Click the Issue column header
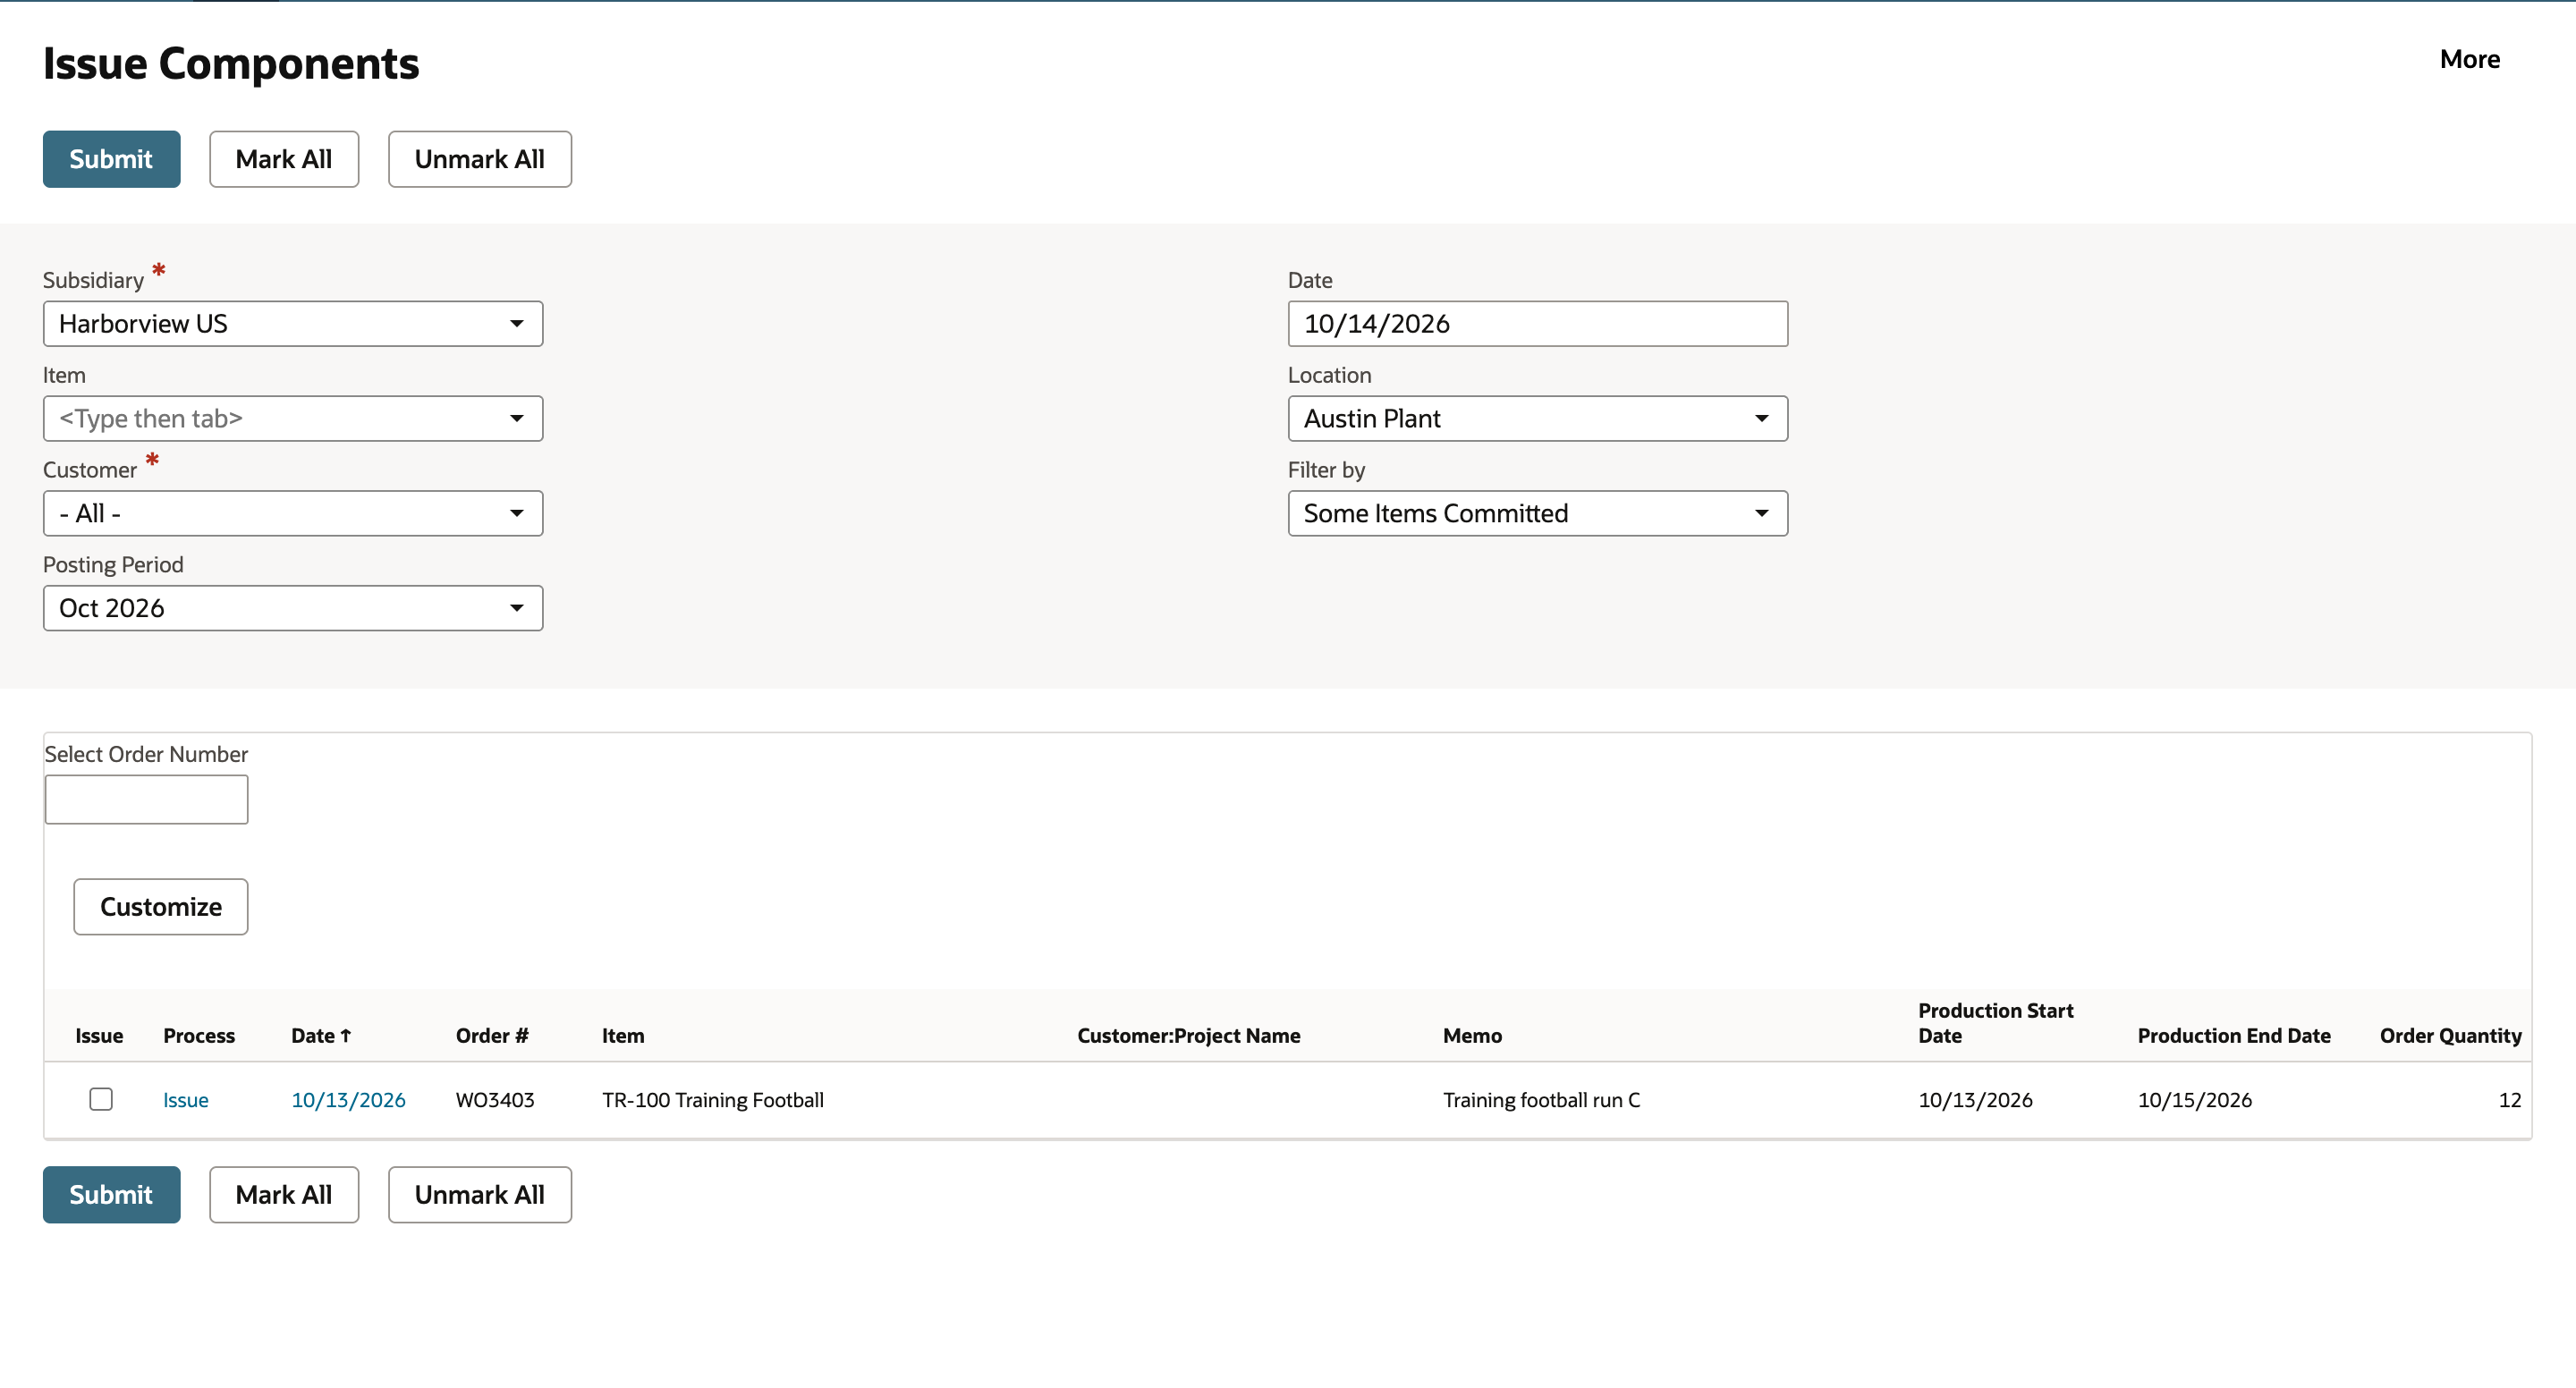Viewport: 2576px width, 1388px height. click(x=99, y=1036)
